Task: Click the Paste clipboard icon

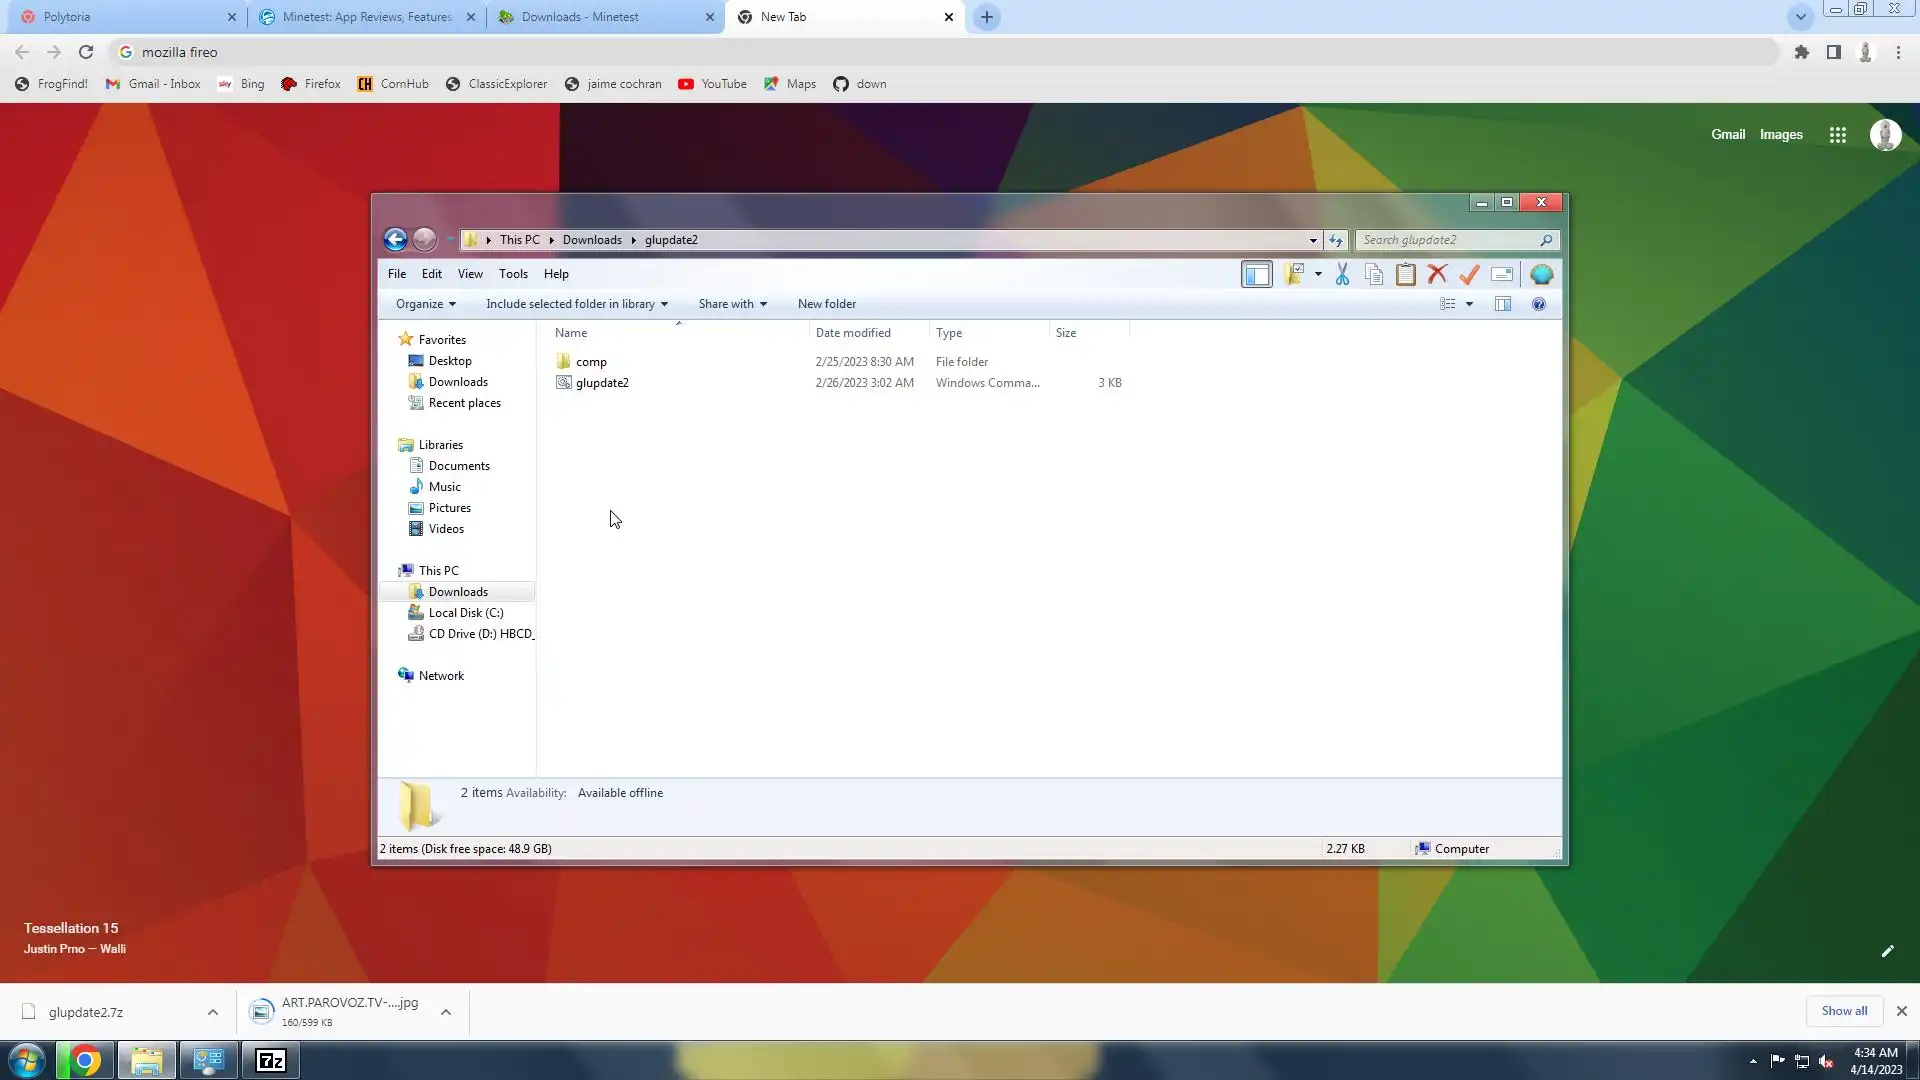Action: point(1405,274)
